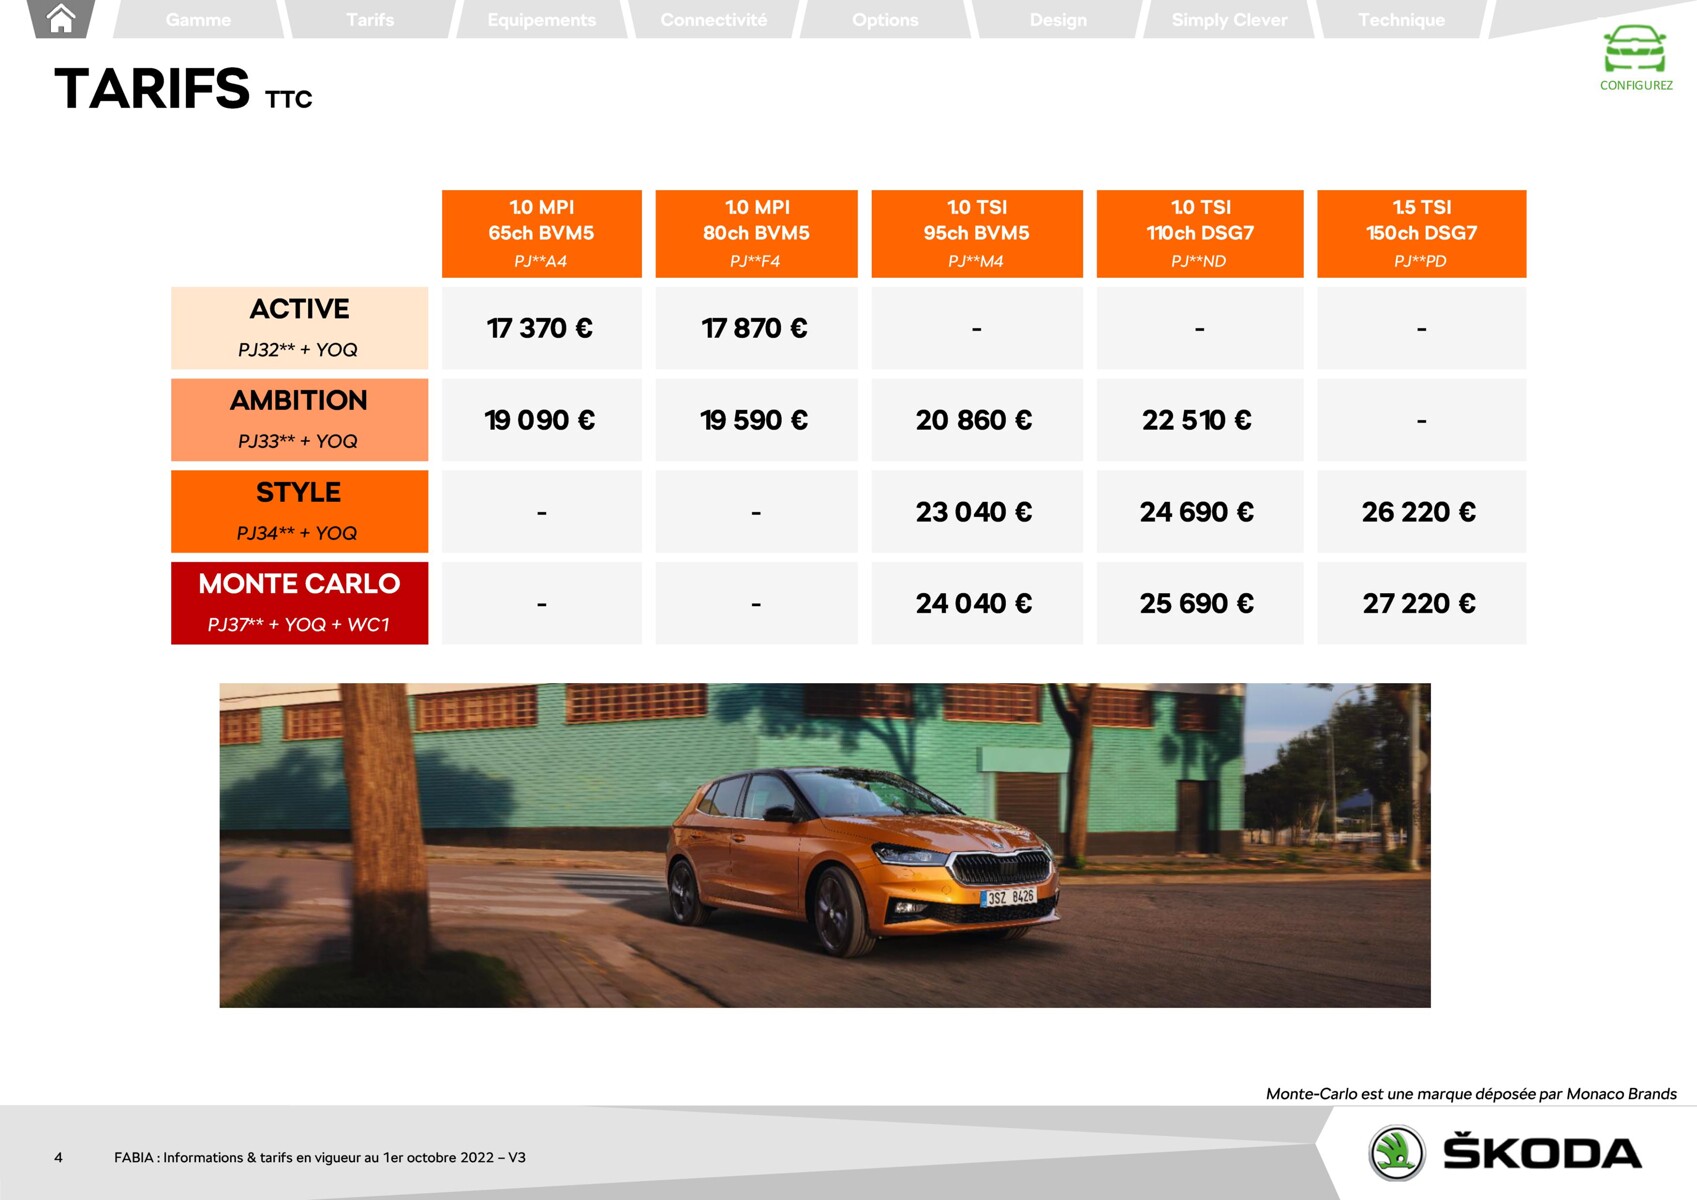Select the 25 690 € price cell

coord(1200,603)
